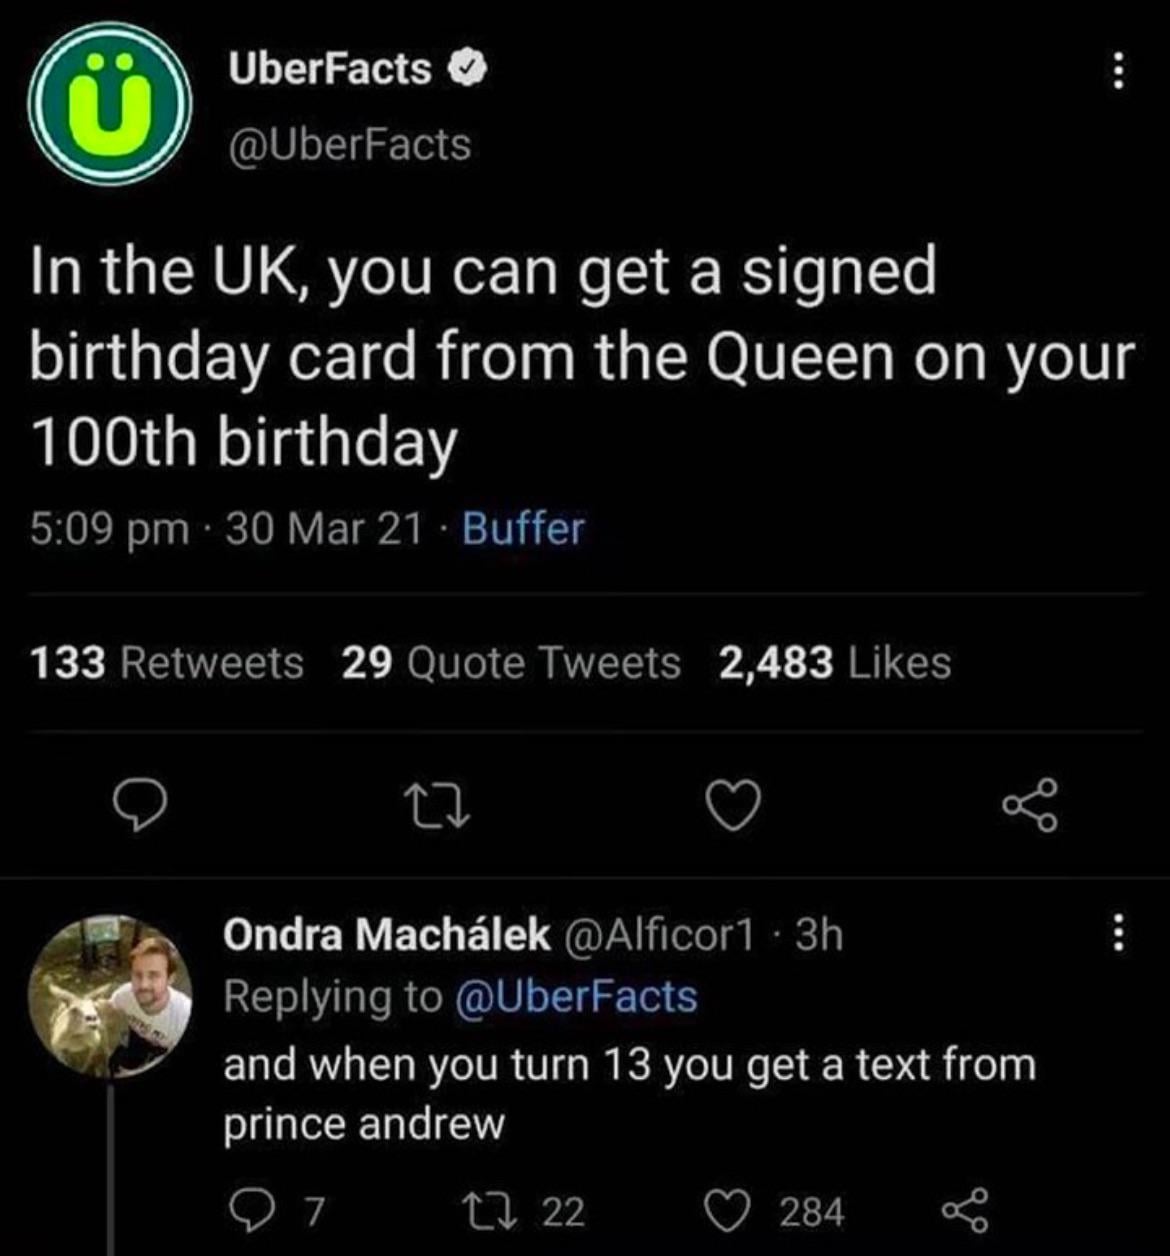Click the UberFacts verified badge

tap(465, 69)
